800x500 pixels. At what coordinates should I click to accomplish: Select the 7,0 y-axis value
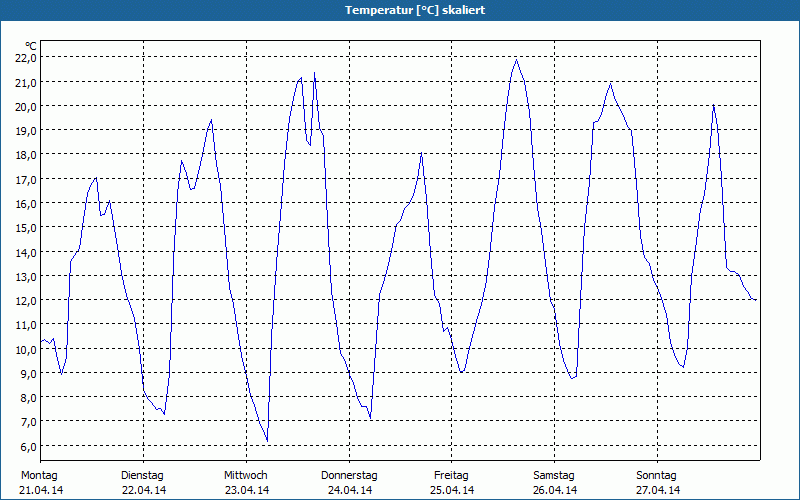pyautogui.click(x=28, y=422)
